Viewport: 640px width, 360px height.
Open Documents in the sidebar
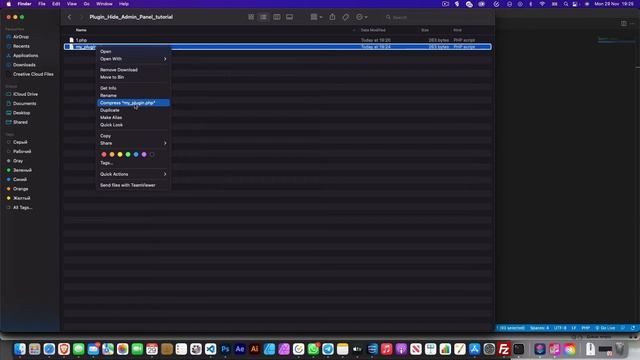(24, 104)
